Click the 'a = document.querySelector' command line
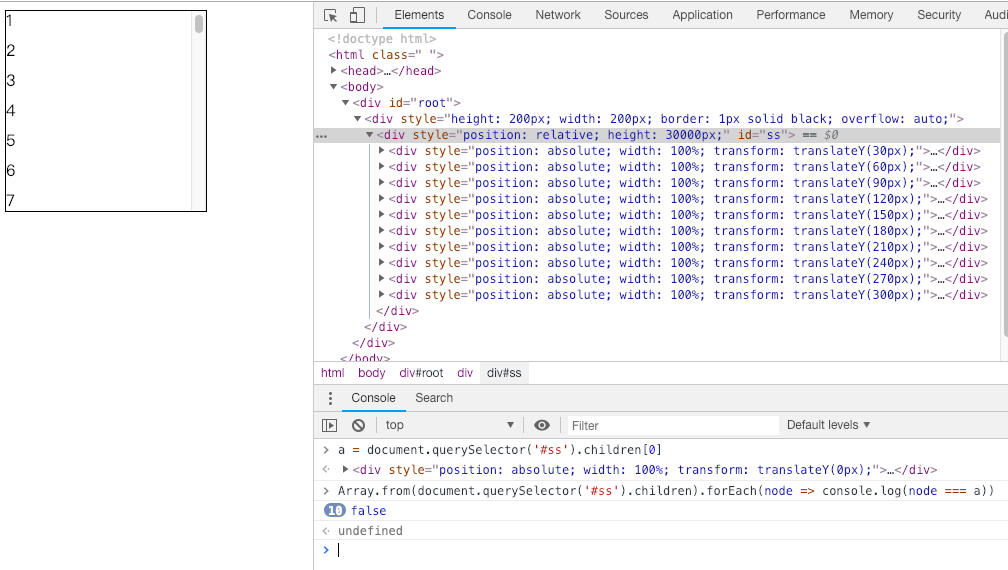The image size is (1008, 570). click(x=500, y=450)
